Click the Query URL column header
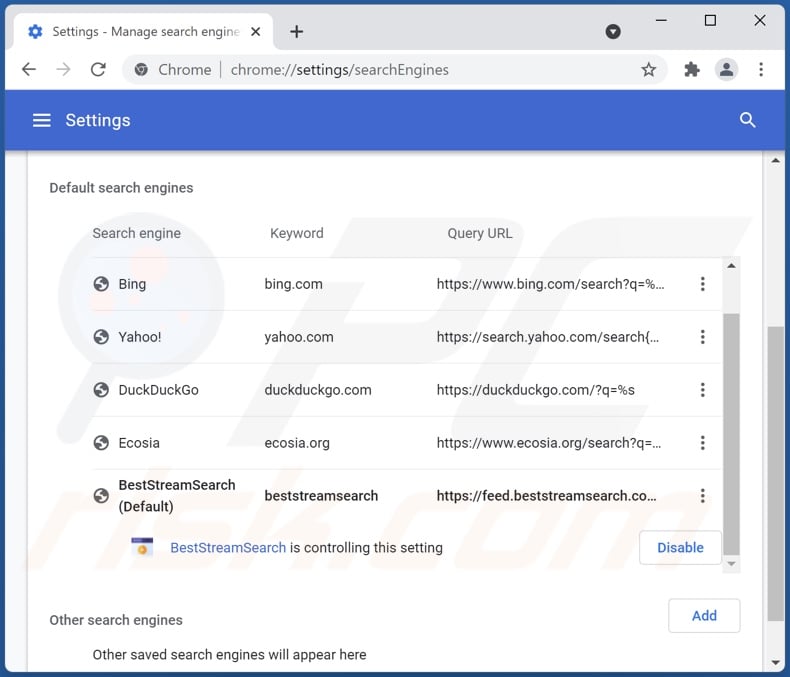The image size is (790, 677). (480, 233)
